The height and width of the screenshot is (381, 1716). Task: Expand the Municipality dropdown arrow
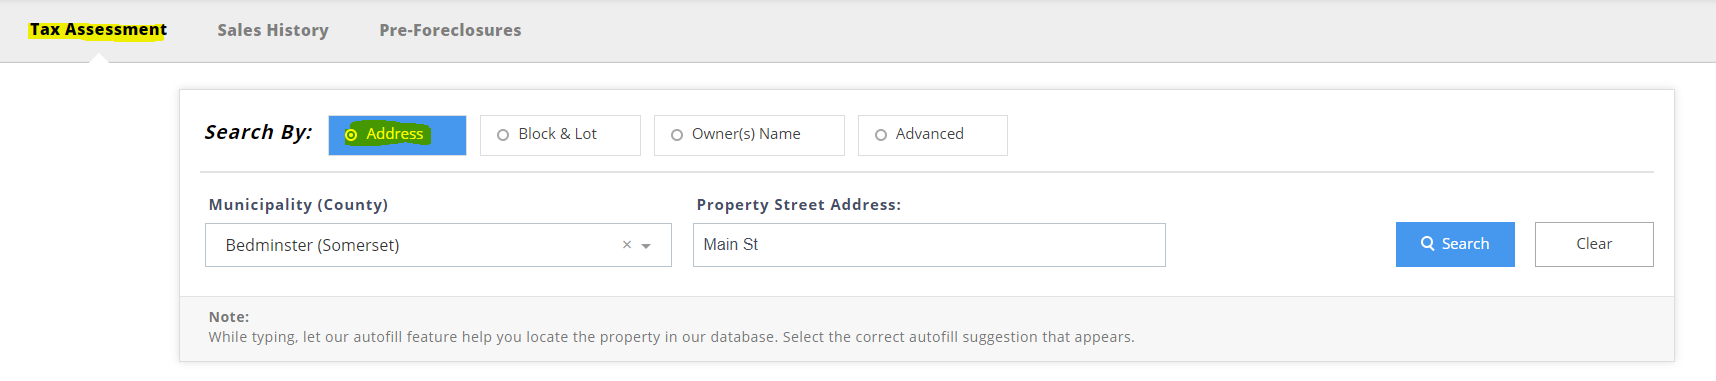646,246
